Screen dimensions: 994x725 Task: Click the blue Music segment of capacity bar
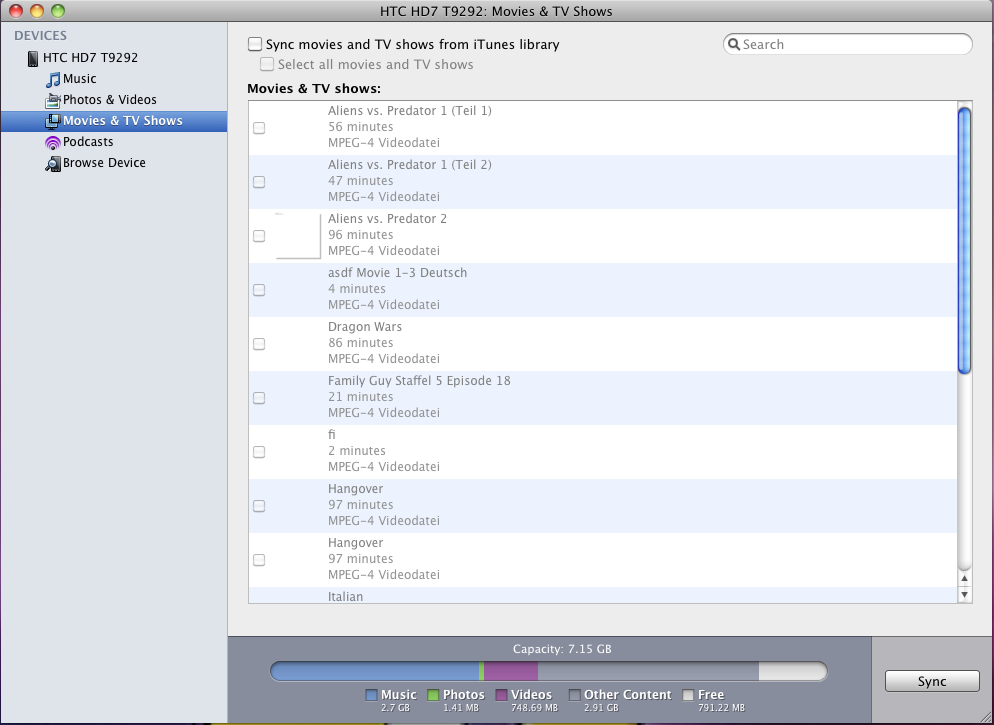click(375, 671)
